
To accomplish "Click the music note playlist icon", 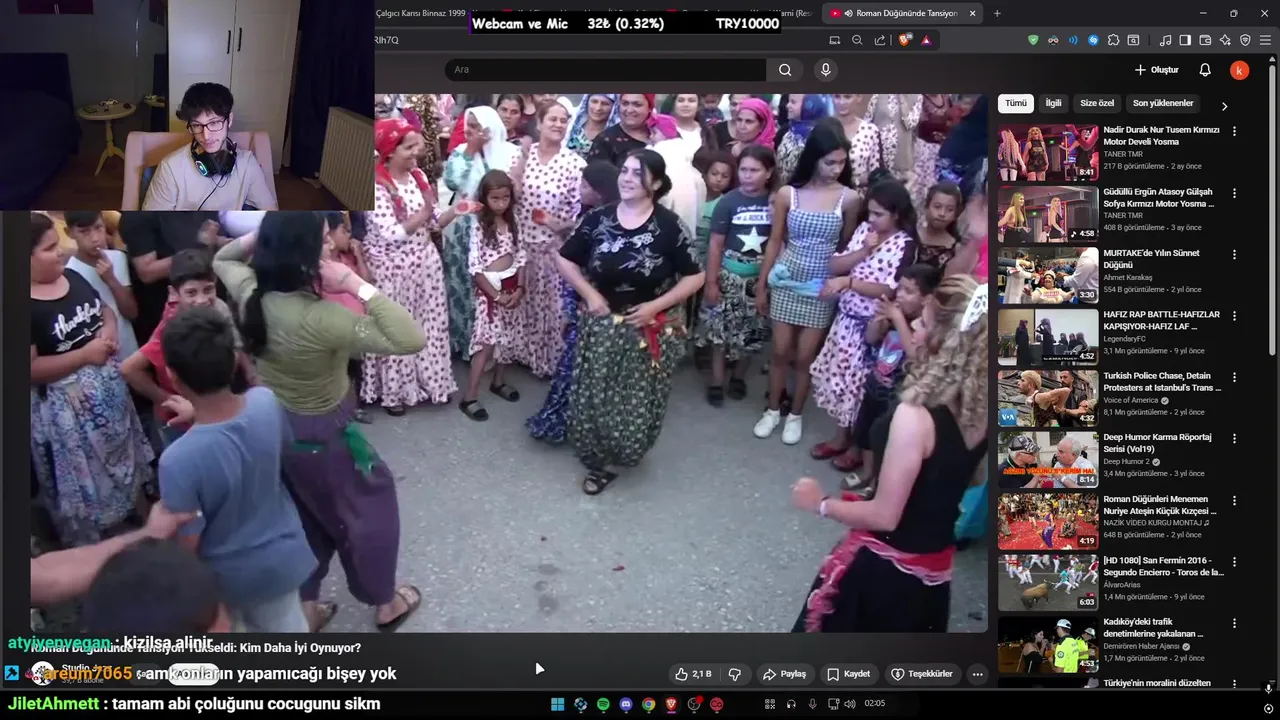I will [1165, 40].
